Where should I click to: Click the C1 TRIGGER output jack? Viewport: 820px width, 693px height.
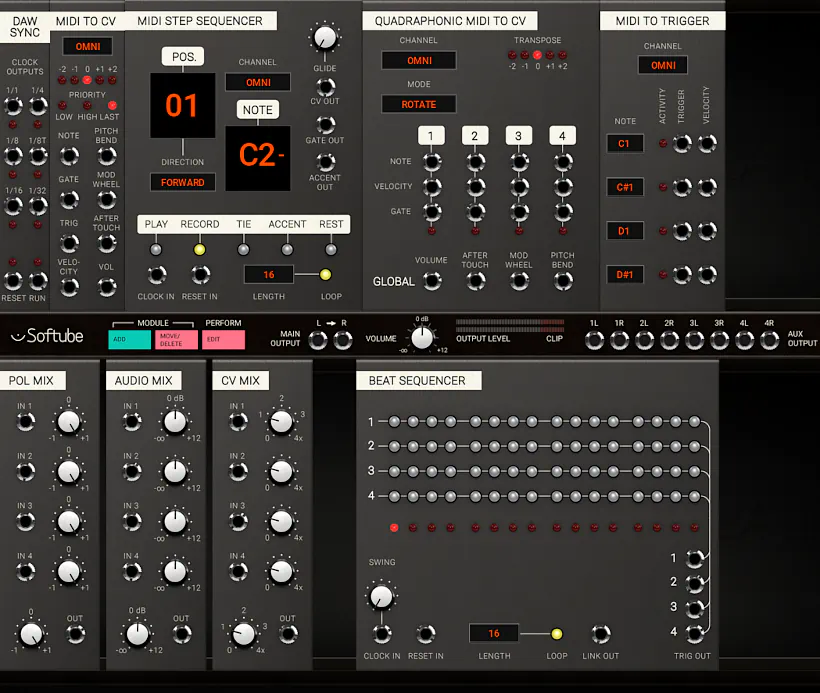682,143
